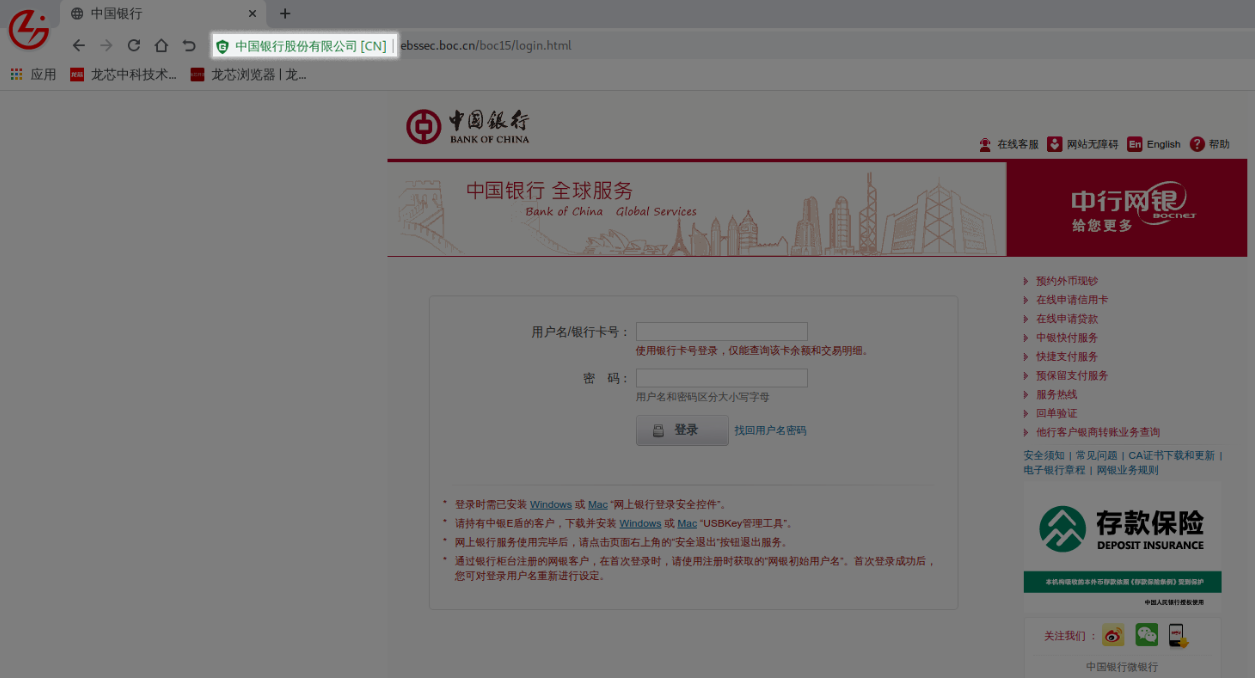Download Windows login security control
Image resolution: width=1255 pixels, height=678 pixels.
[551, 505]
